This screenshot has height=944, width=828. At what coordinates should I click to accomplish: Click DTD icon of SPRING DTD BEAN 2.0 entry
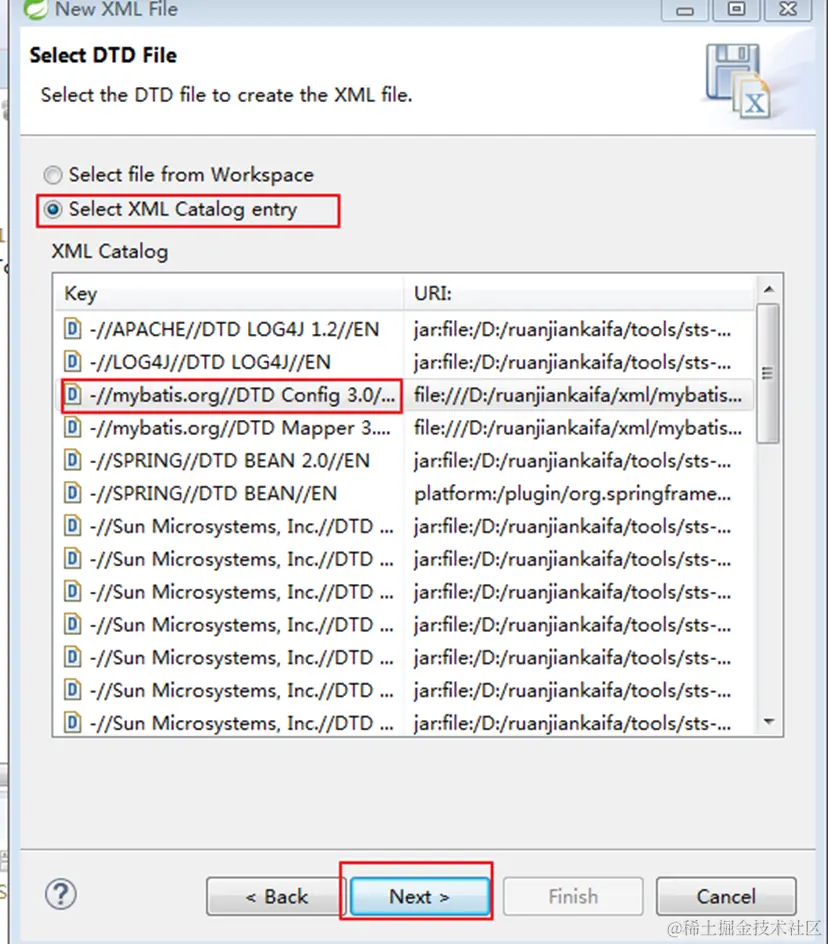coord(72,461)
